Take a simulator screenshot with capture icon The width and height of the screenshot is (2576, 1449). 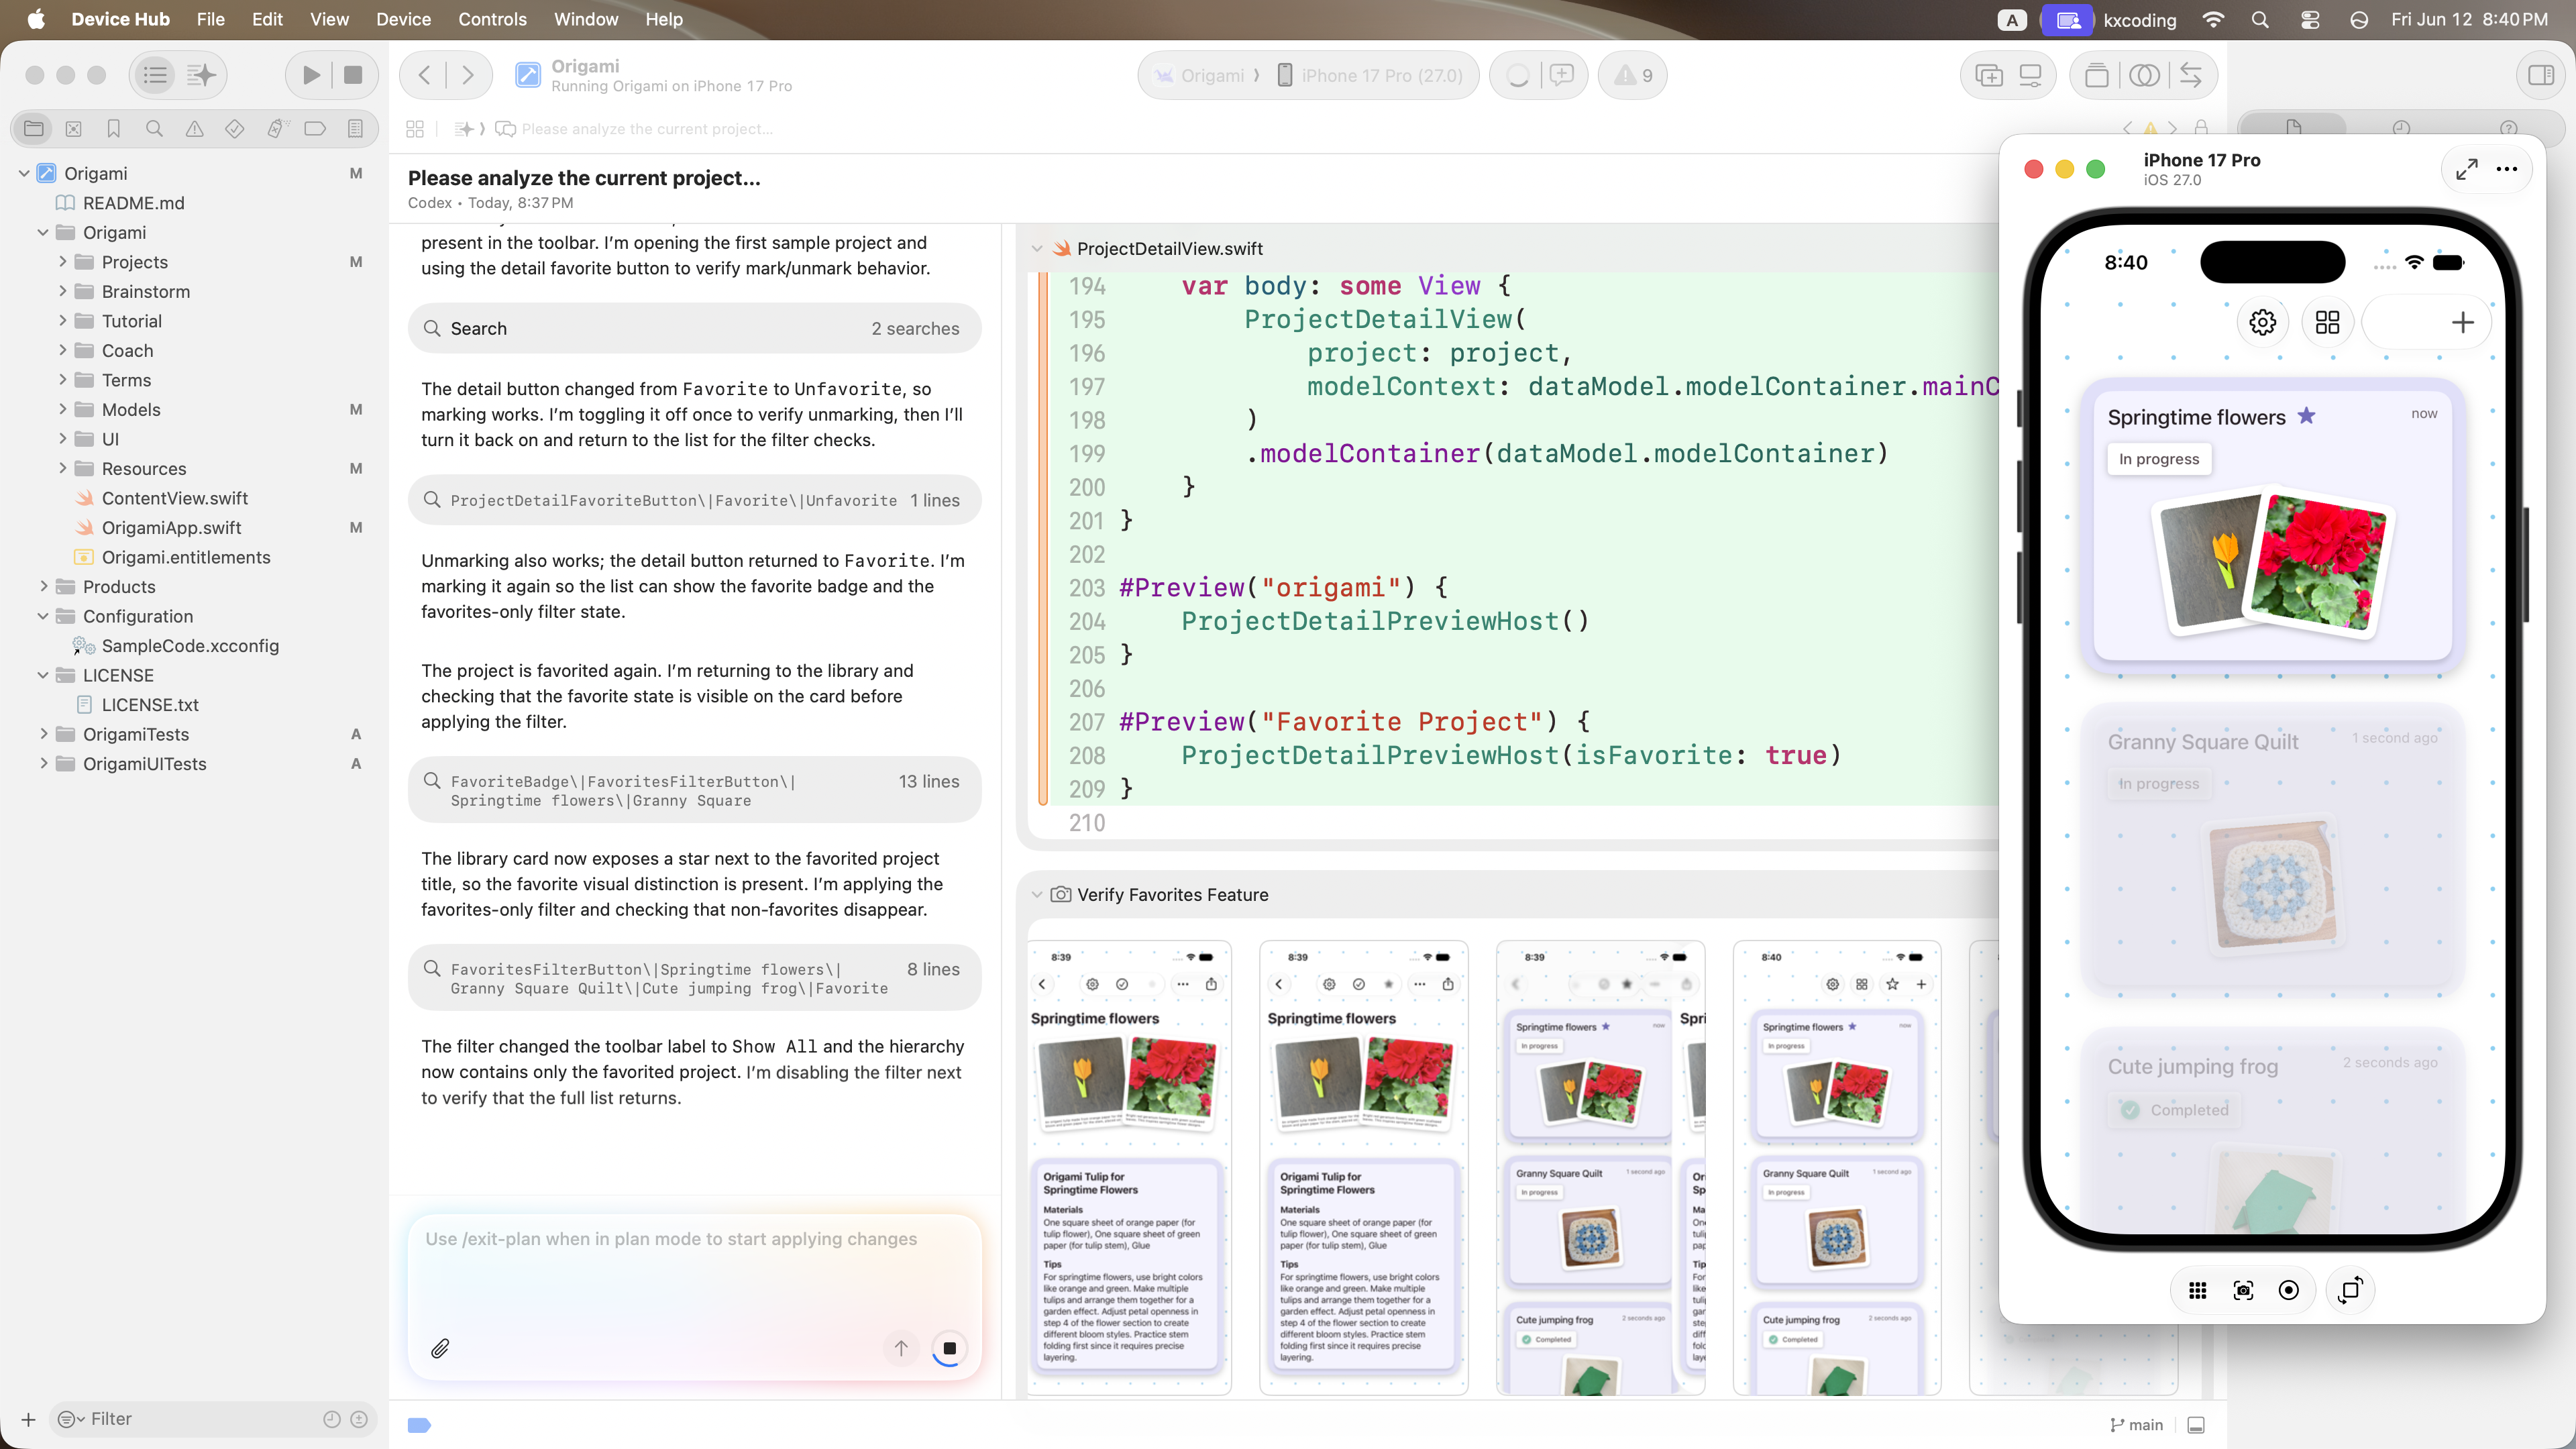(x=2243, y=1290)
